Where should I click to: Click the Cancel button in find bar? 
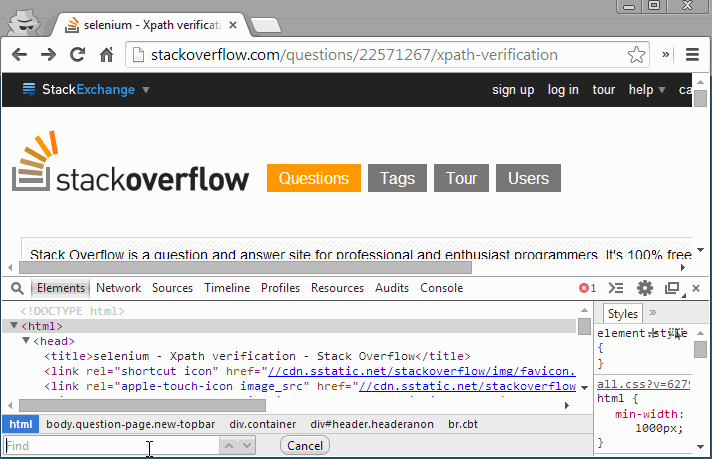[305, 445]
